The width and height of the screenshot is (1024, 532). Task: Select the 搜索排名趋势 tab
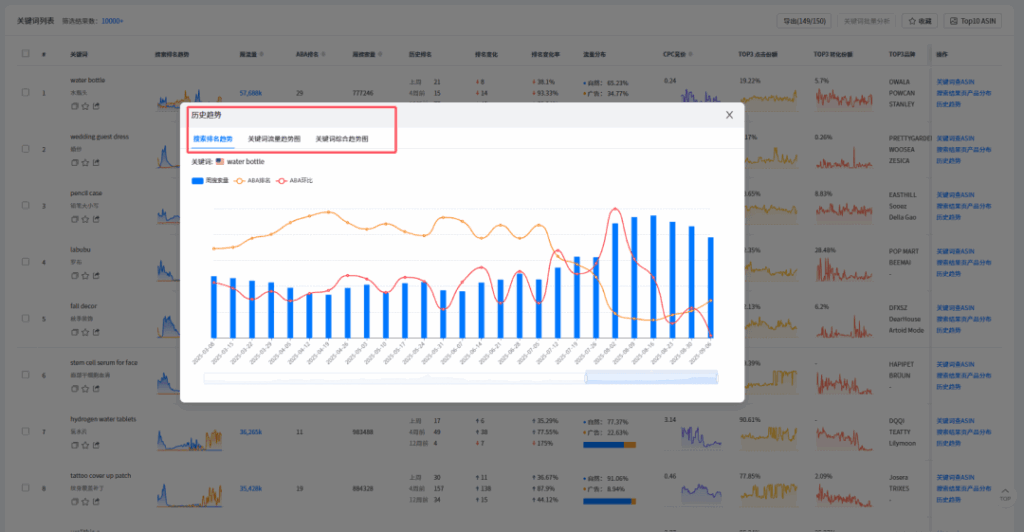click(213, 139)
